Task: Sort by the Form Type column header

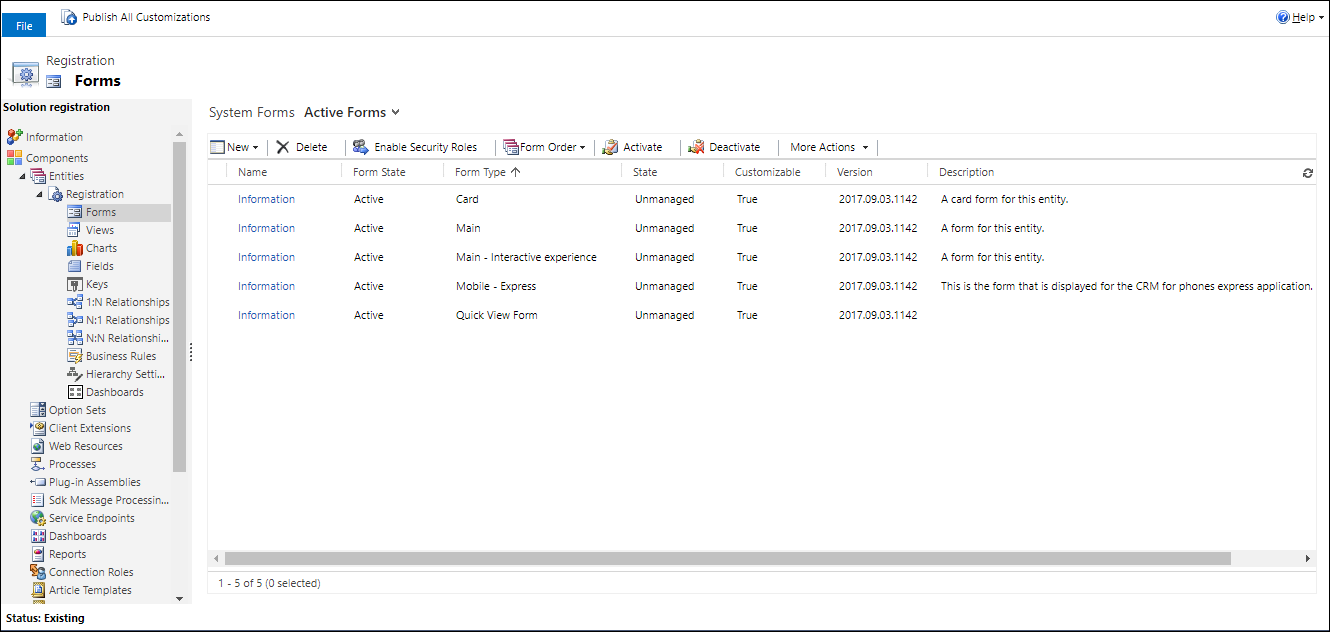Action: pyautogui.click(x=487, y=172)
